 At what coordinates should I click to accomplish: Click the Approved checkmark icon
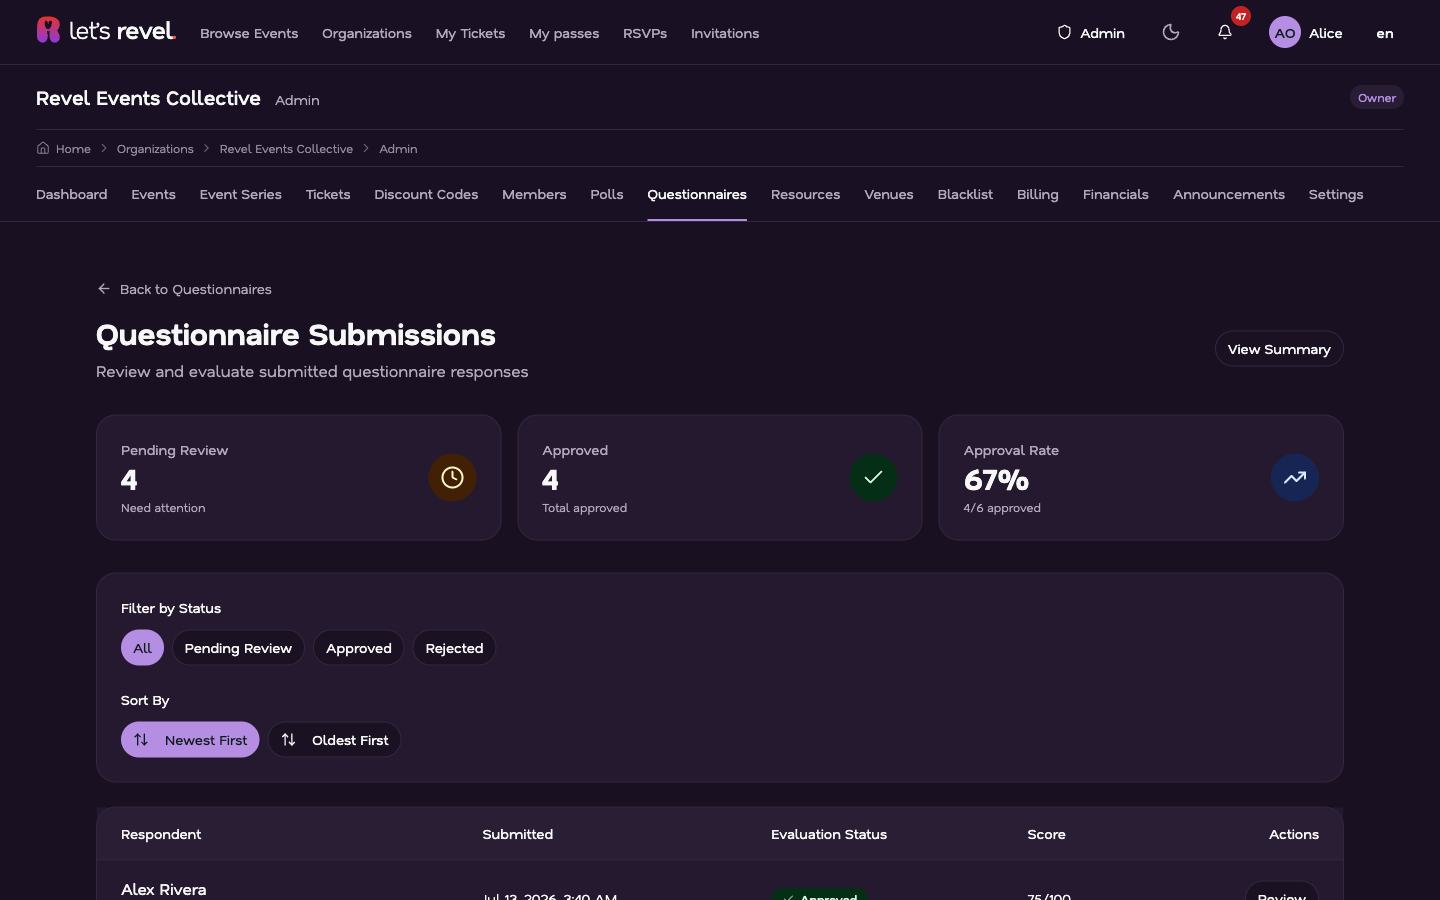[873, 478]
